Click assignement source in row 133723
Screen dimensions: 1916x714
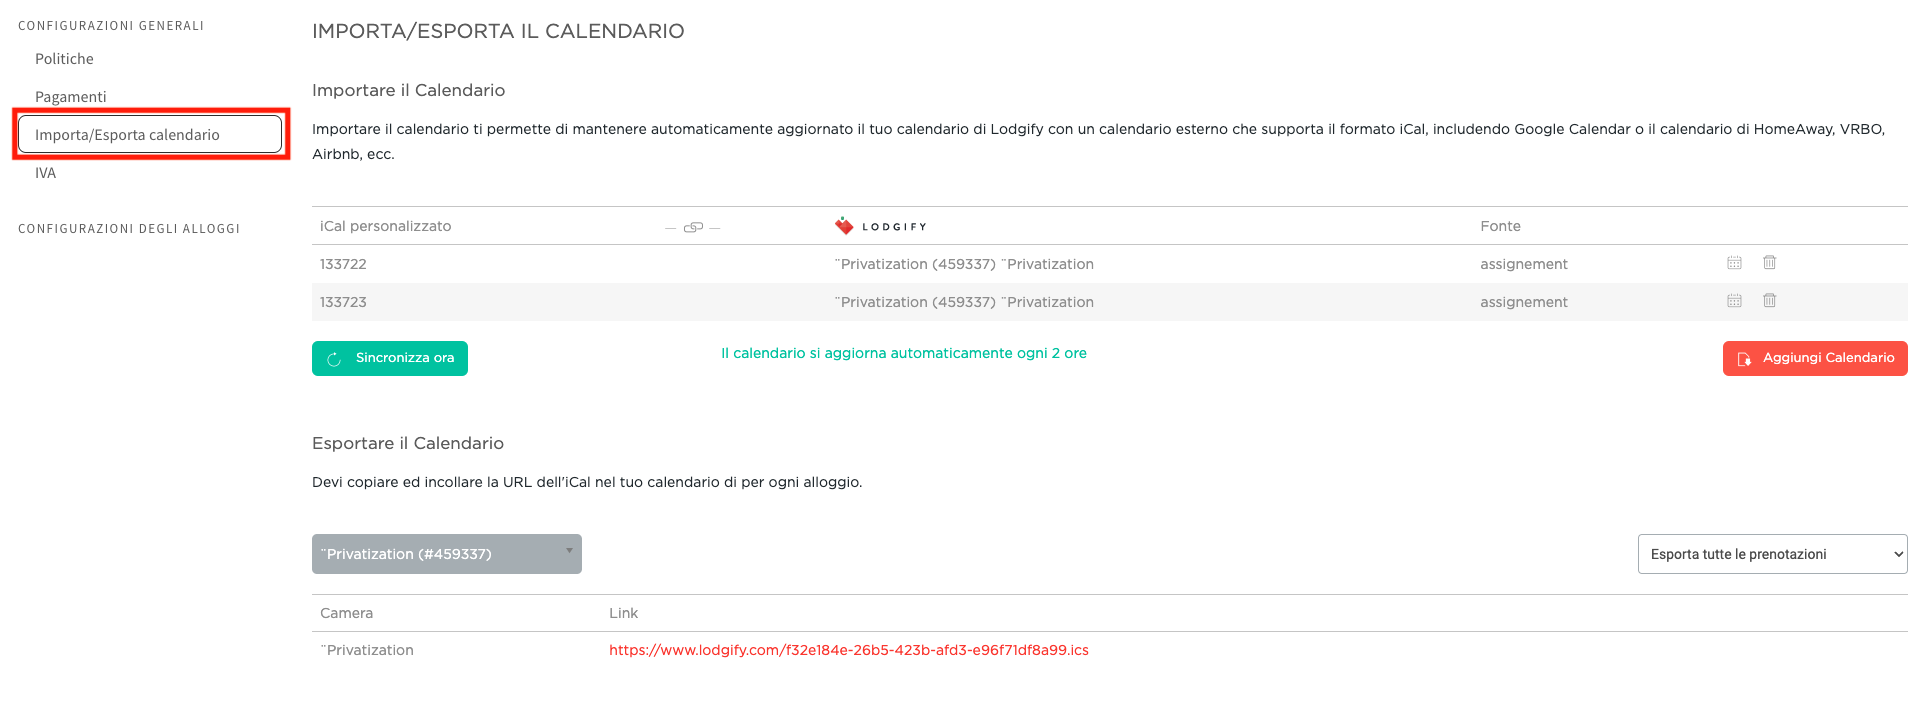[1524, 302]
